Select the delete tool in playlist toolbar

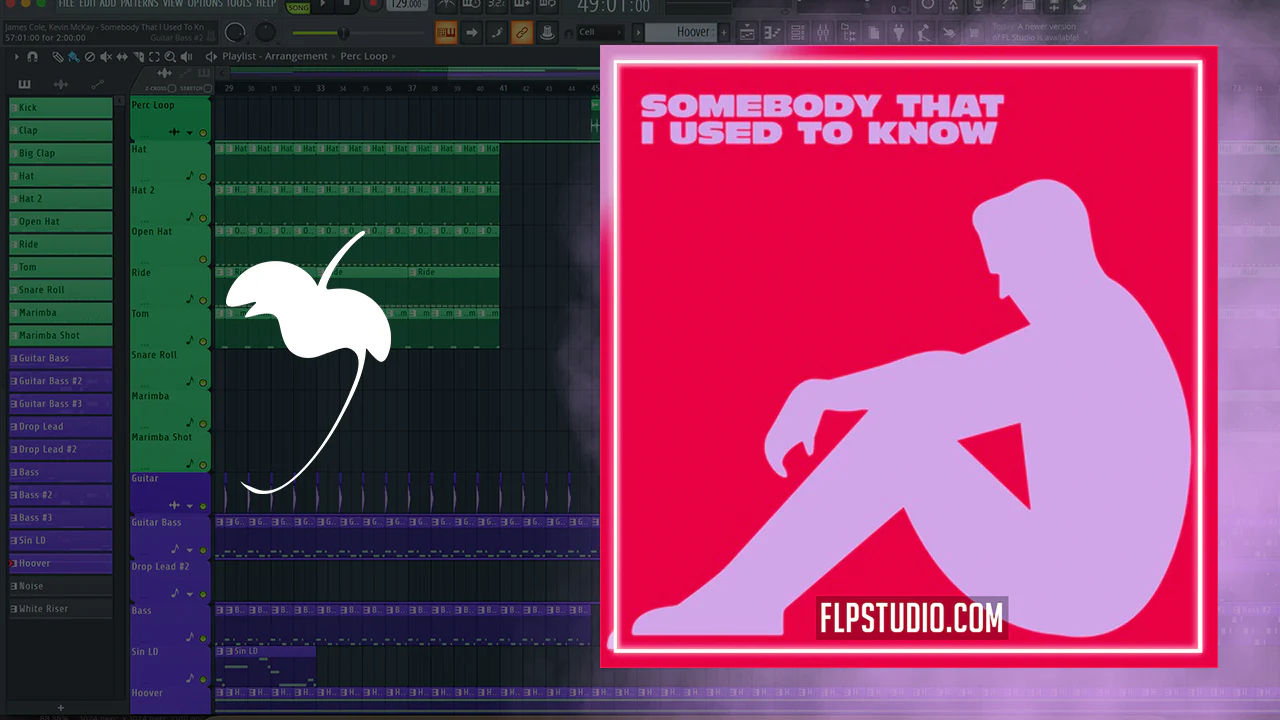[x=90, y=57]
